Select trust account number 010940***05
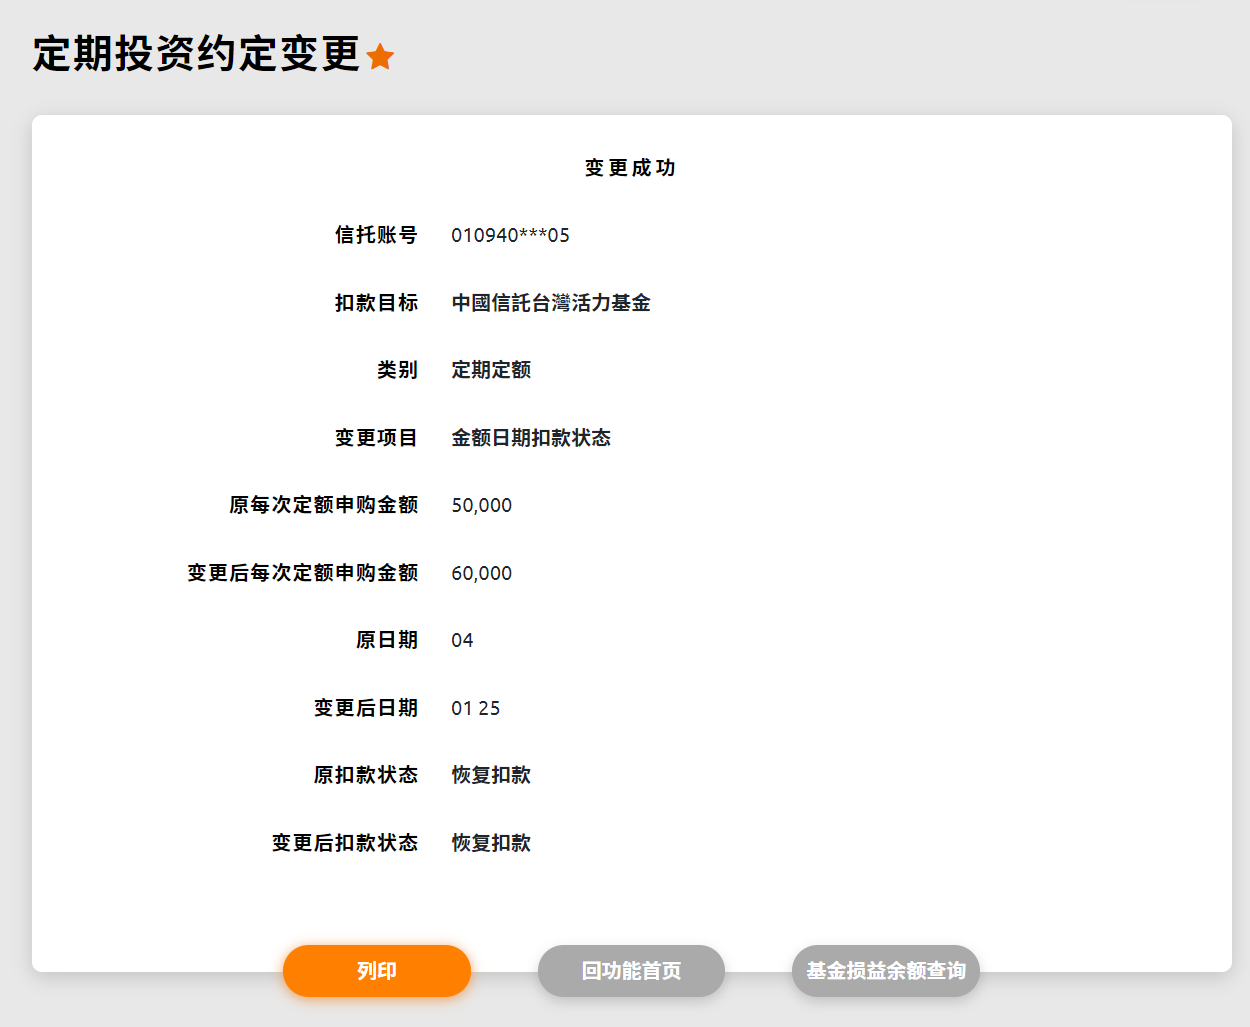This screenshot has width=1250, height=1027. click(x=510, y=236)
